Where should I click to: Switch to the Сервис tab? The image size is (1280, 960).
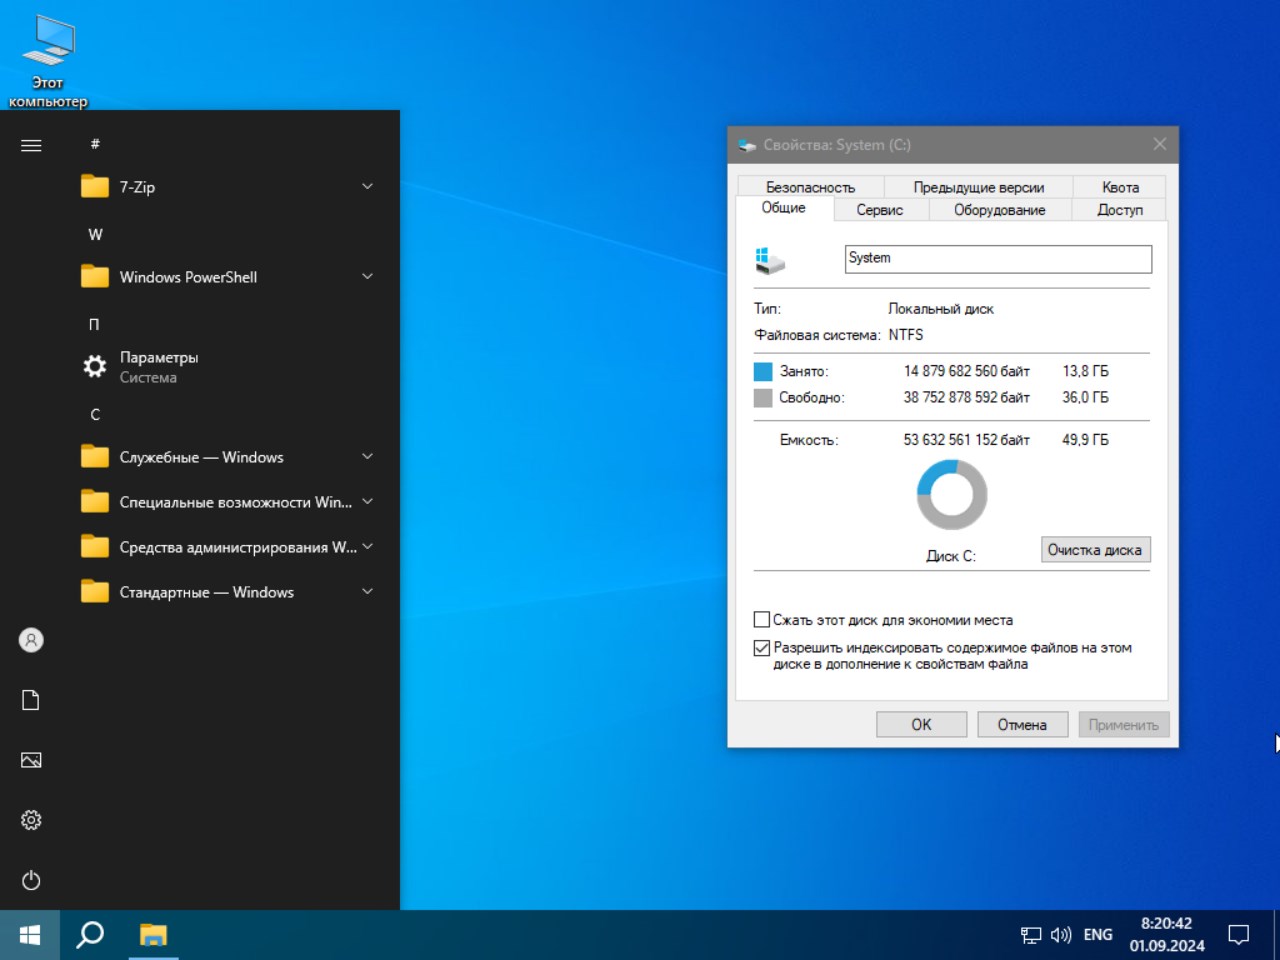point(879,210)
